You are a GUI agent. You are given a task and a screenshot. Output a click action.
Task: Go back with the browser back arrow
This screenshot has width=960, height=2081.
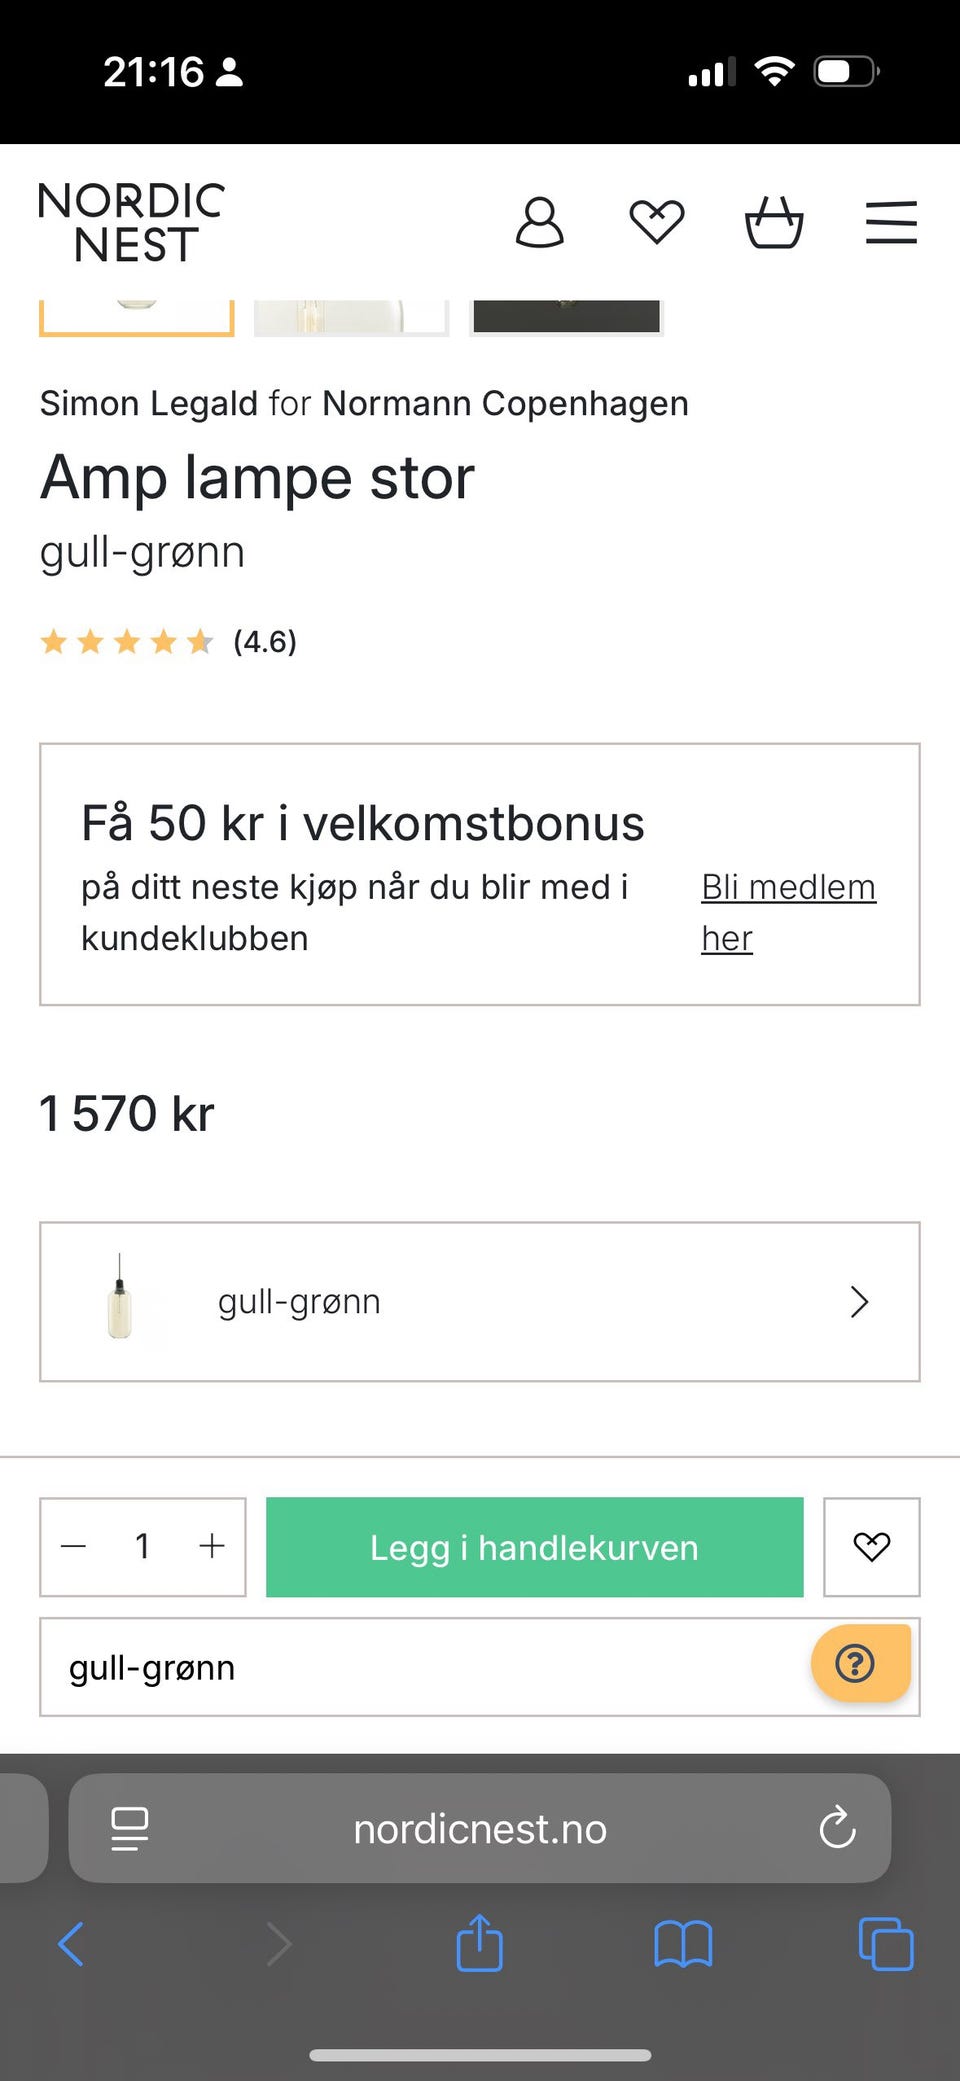click(71, 1944)
